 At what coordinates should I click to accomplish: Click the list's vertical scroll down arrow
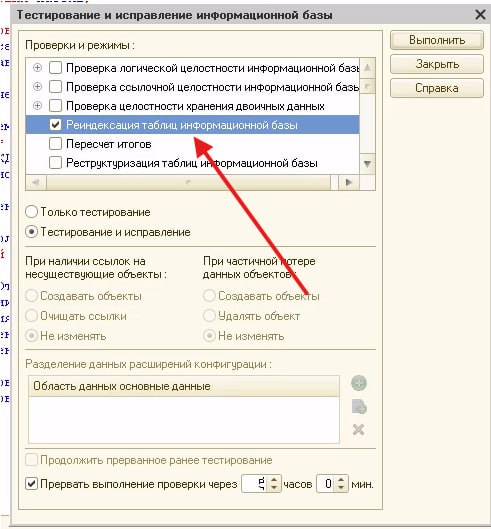tap(367, 164)
